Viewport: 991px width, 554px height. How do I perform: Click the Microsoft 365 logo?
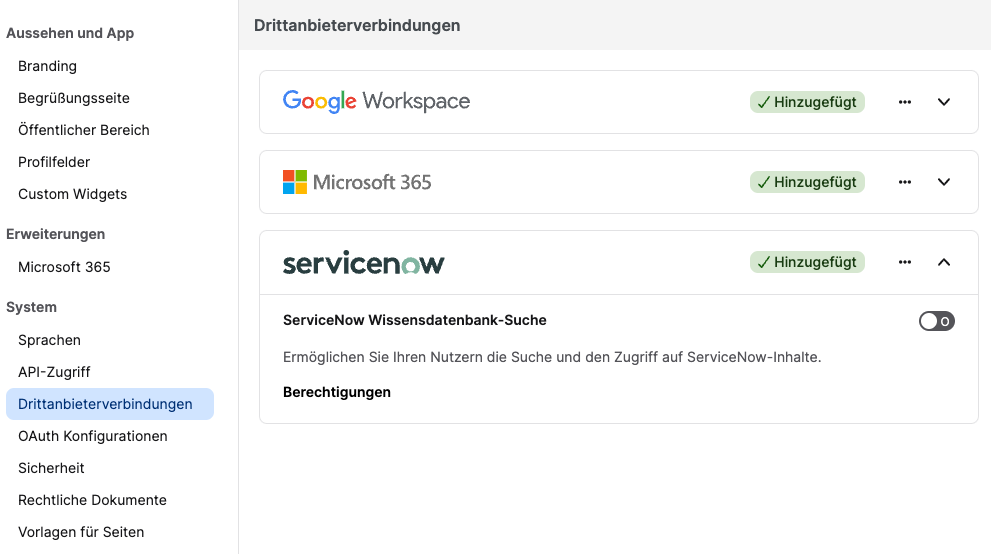coord(357,182)
